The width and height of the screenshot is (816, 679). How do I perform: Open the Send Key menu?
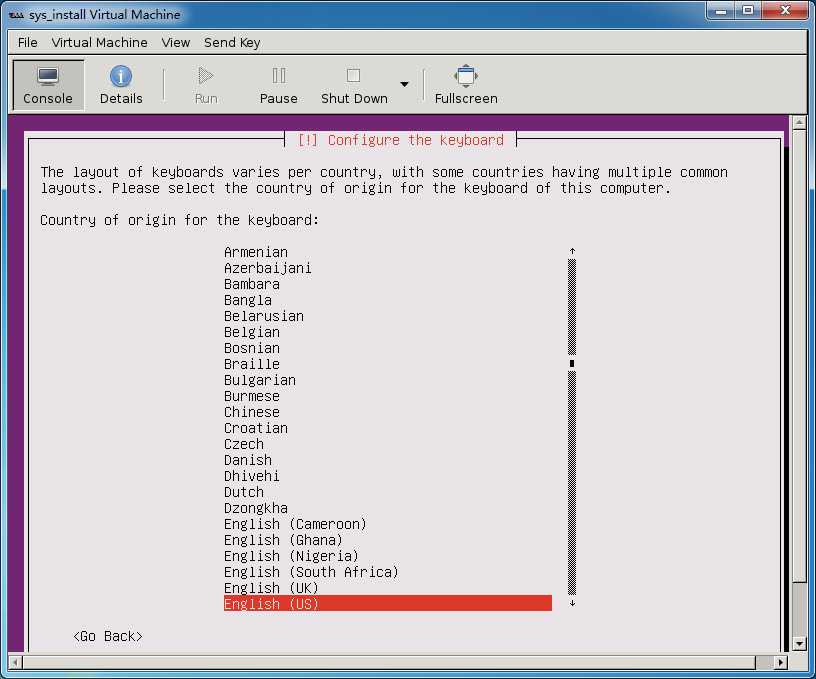tap(232, 43)
